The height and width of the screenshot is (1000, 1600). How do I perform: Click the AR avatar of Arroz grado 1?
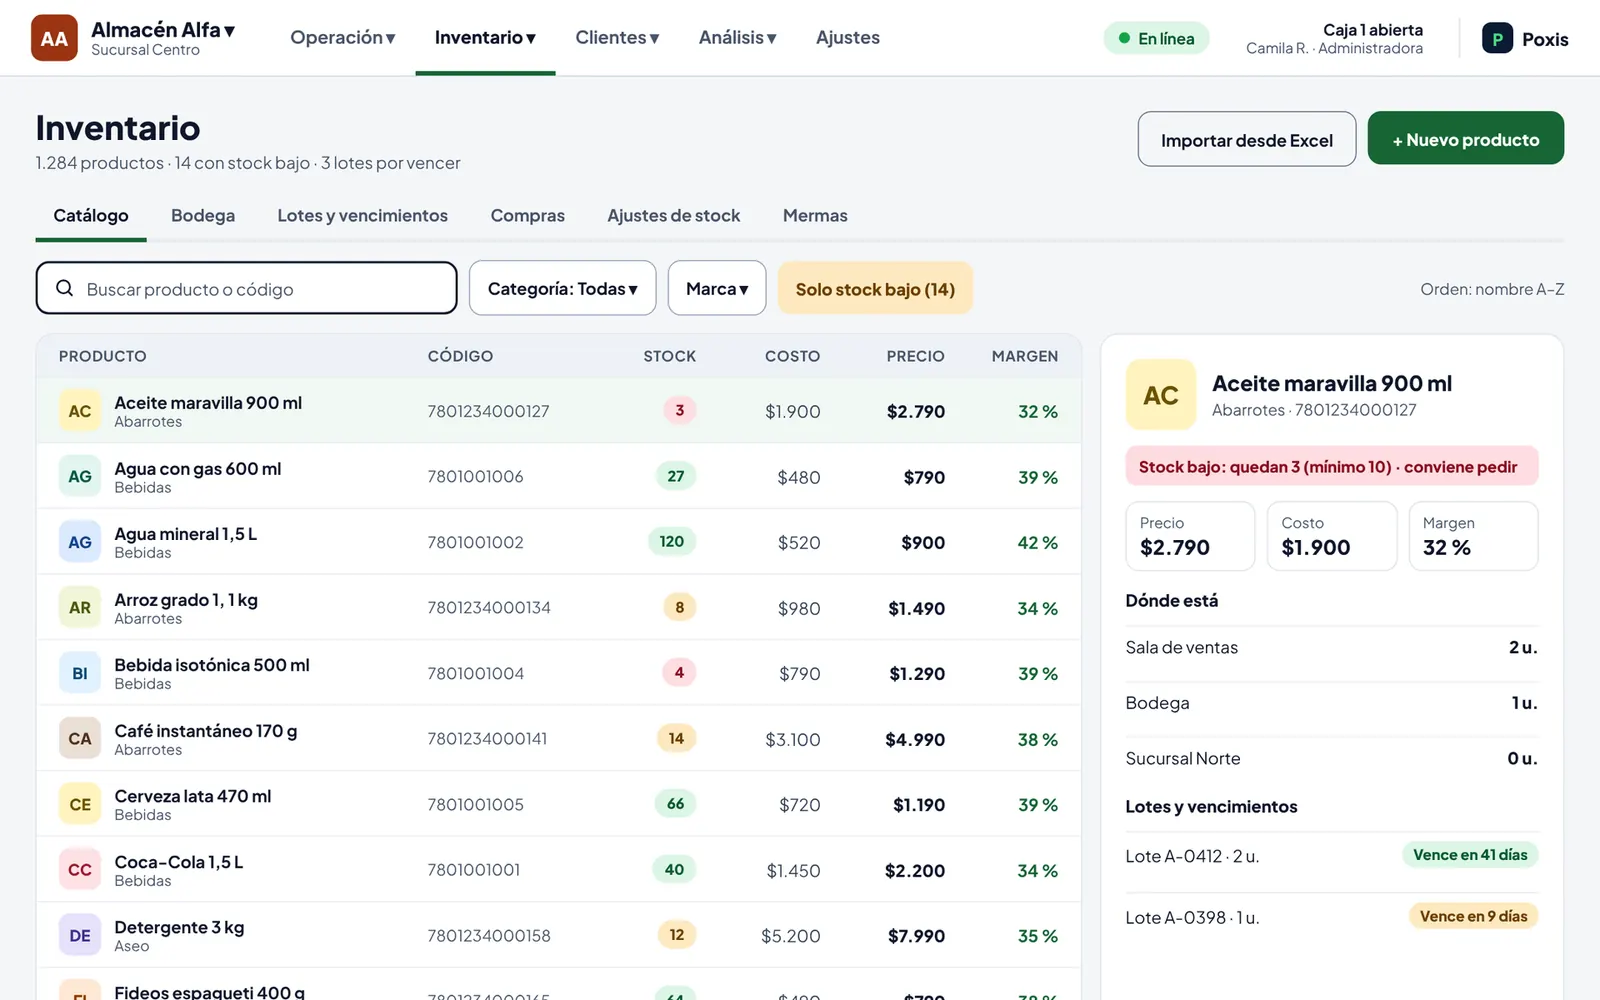(x=80, y=607)
